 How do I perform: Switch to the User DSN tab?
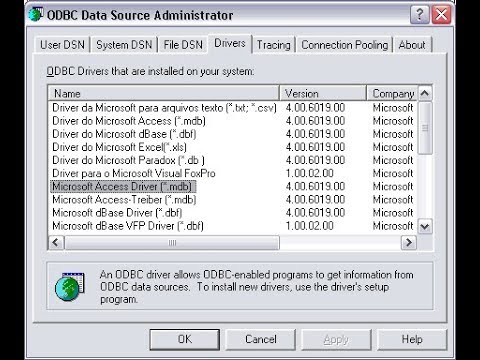(x=62, y=45)
